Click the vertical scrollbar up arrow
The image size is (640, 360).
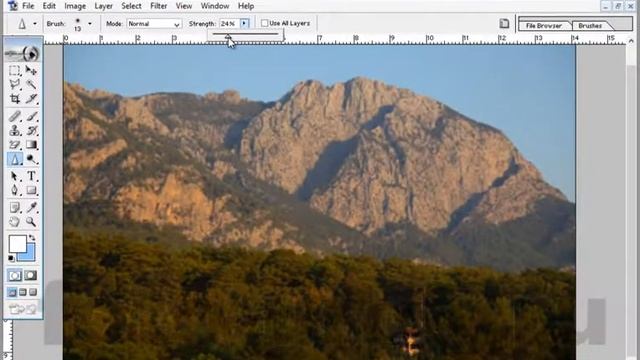coord(631,41)
